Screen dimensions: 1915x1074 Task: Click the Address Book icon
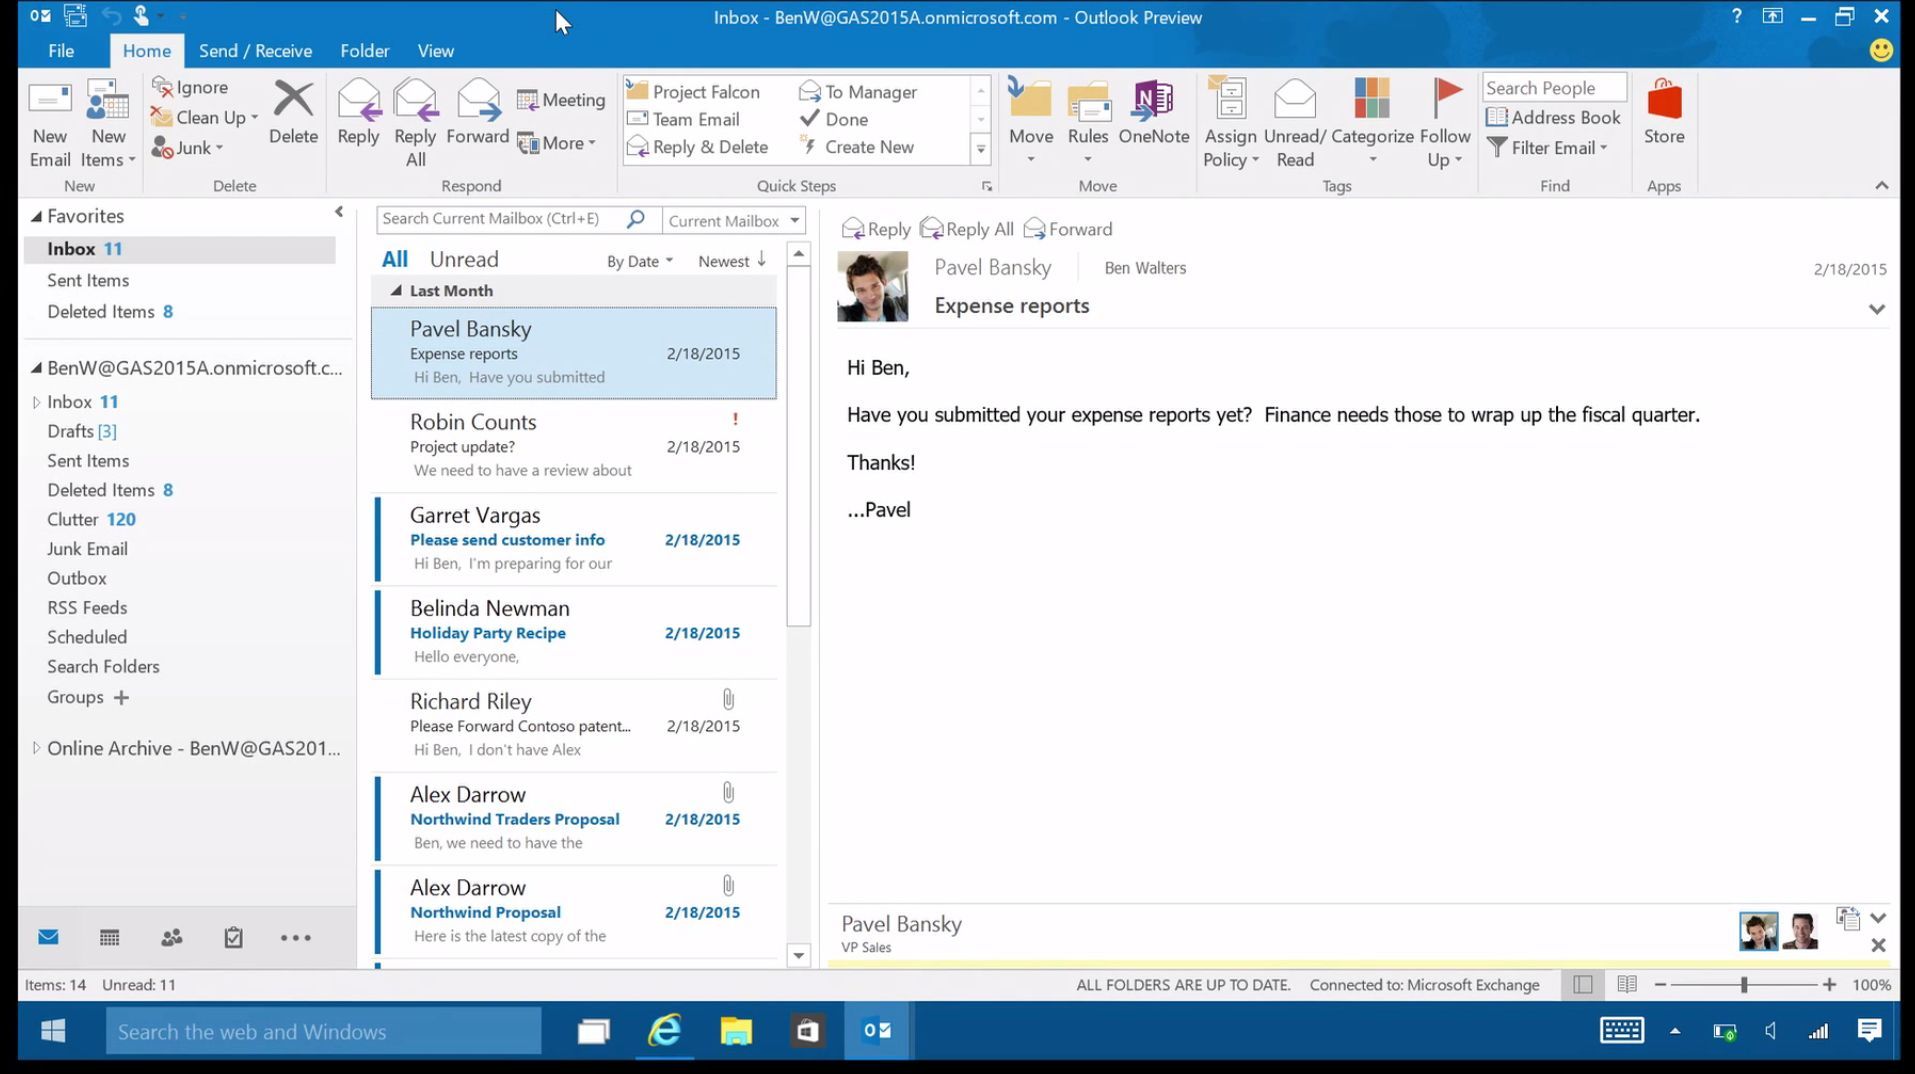[1554, 117]
